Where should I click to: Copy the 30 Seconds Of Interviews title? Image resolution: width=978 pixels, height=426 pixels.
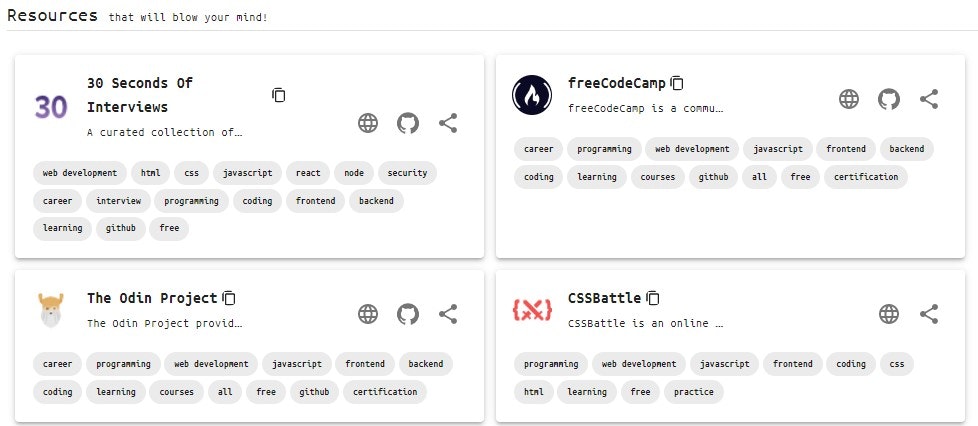point(279,95)
